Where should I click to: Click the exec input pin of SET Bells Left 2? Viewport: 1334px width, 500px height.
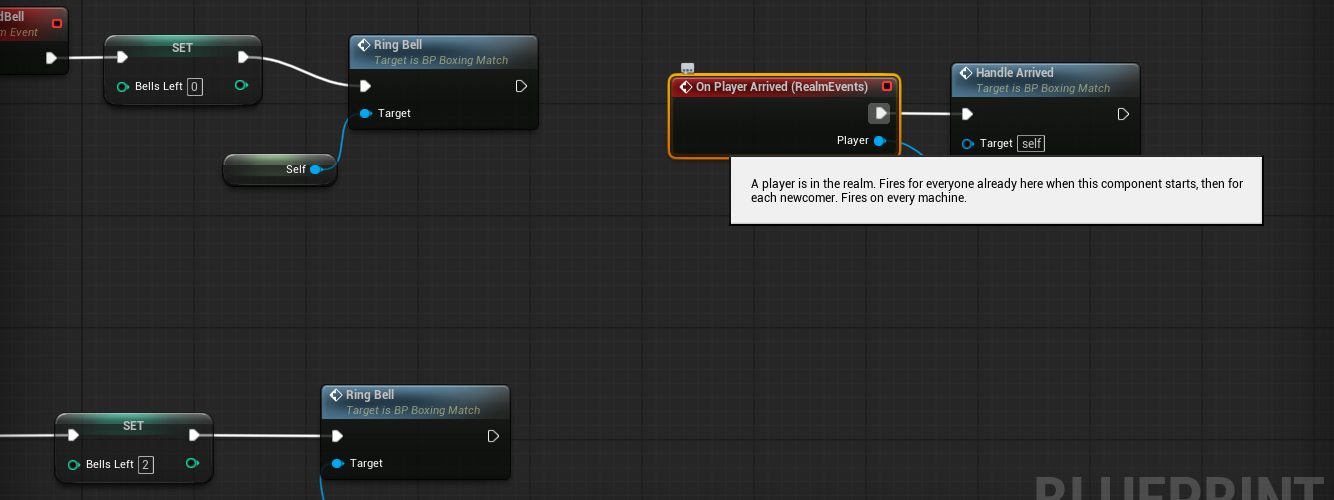pyautogui.click(x=73, y=435)
